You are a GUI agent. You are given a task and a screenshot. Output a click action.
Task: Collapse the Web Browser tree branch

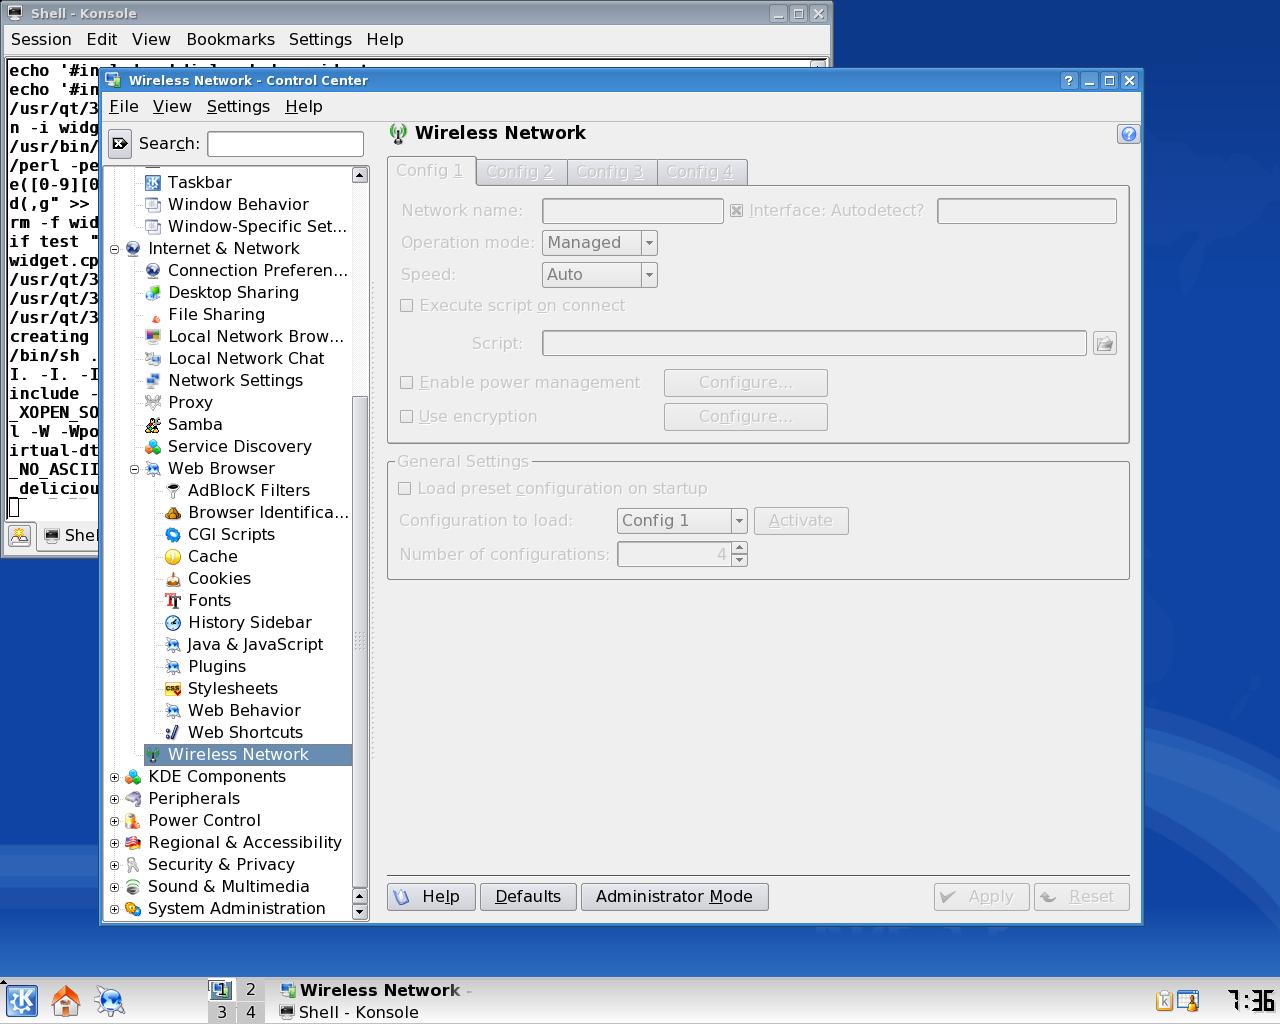coord(134,469)
